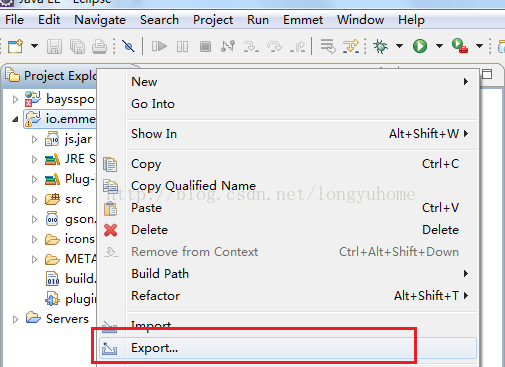Expand the META-INF folder node
The height and width of the screenshot is (367, 505).
coord(34,259)
